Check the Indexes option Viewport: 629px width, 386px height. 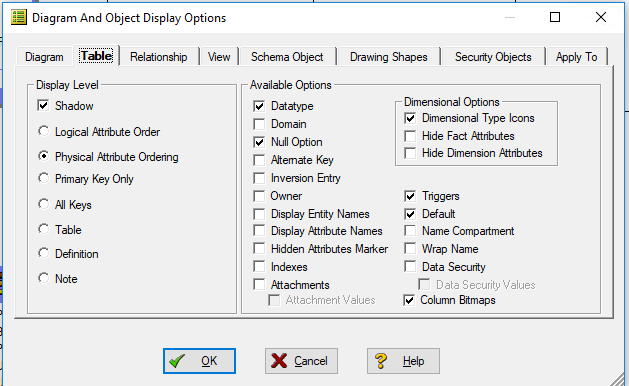point(259,266)
